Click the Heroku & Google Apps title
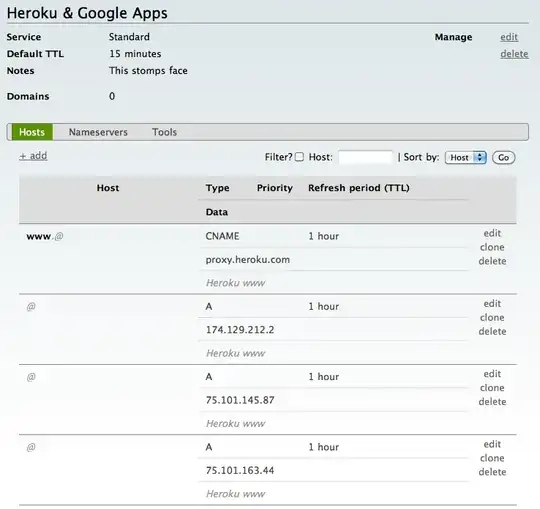Image resolution: width=540 pixels, height=509 pixels. tap(87, 13)
